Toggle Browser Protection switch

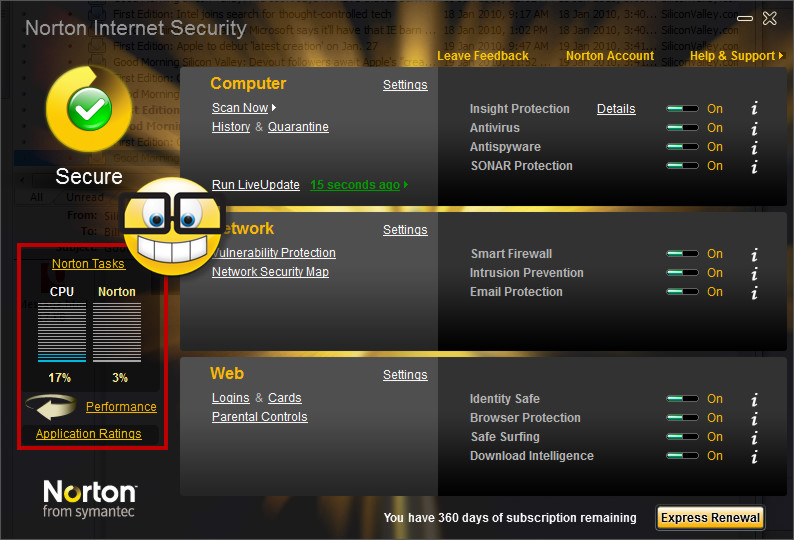point(682,418)
